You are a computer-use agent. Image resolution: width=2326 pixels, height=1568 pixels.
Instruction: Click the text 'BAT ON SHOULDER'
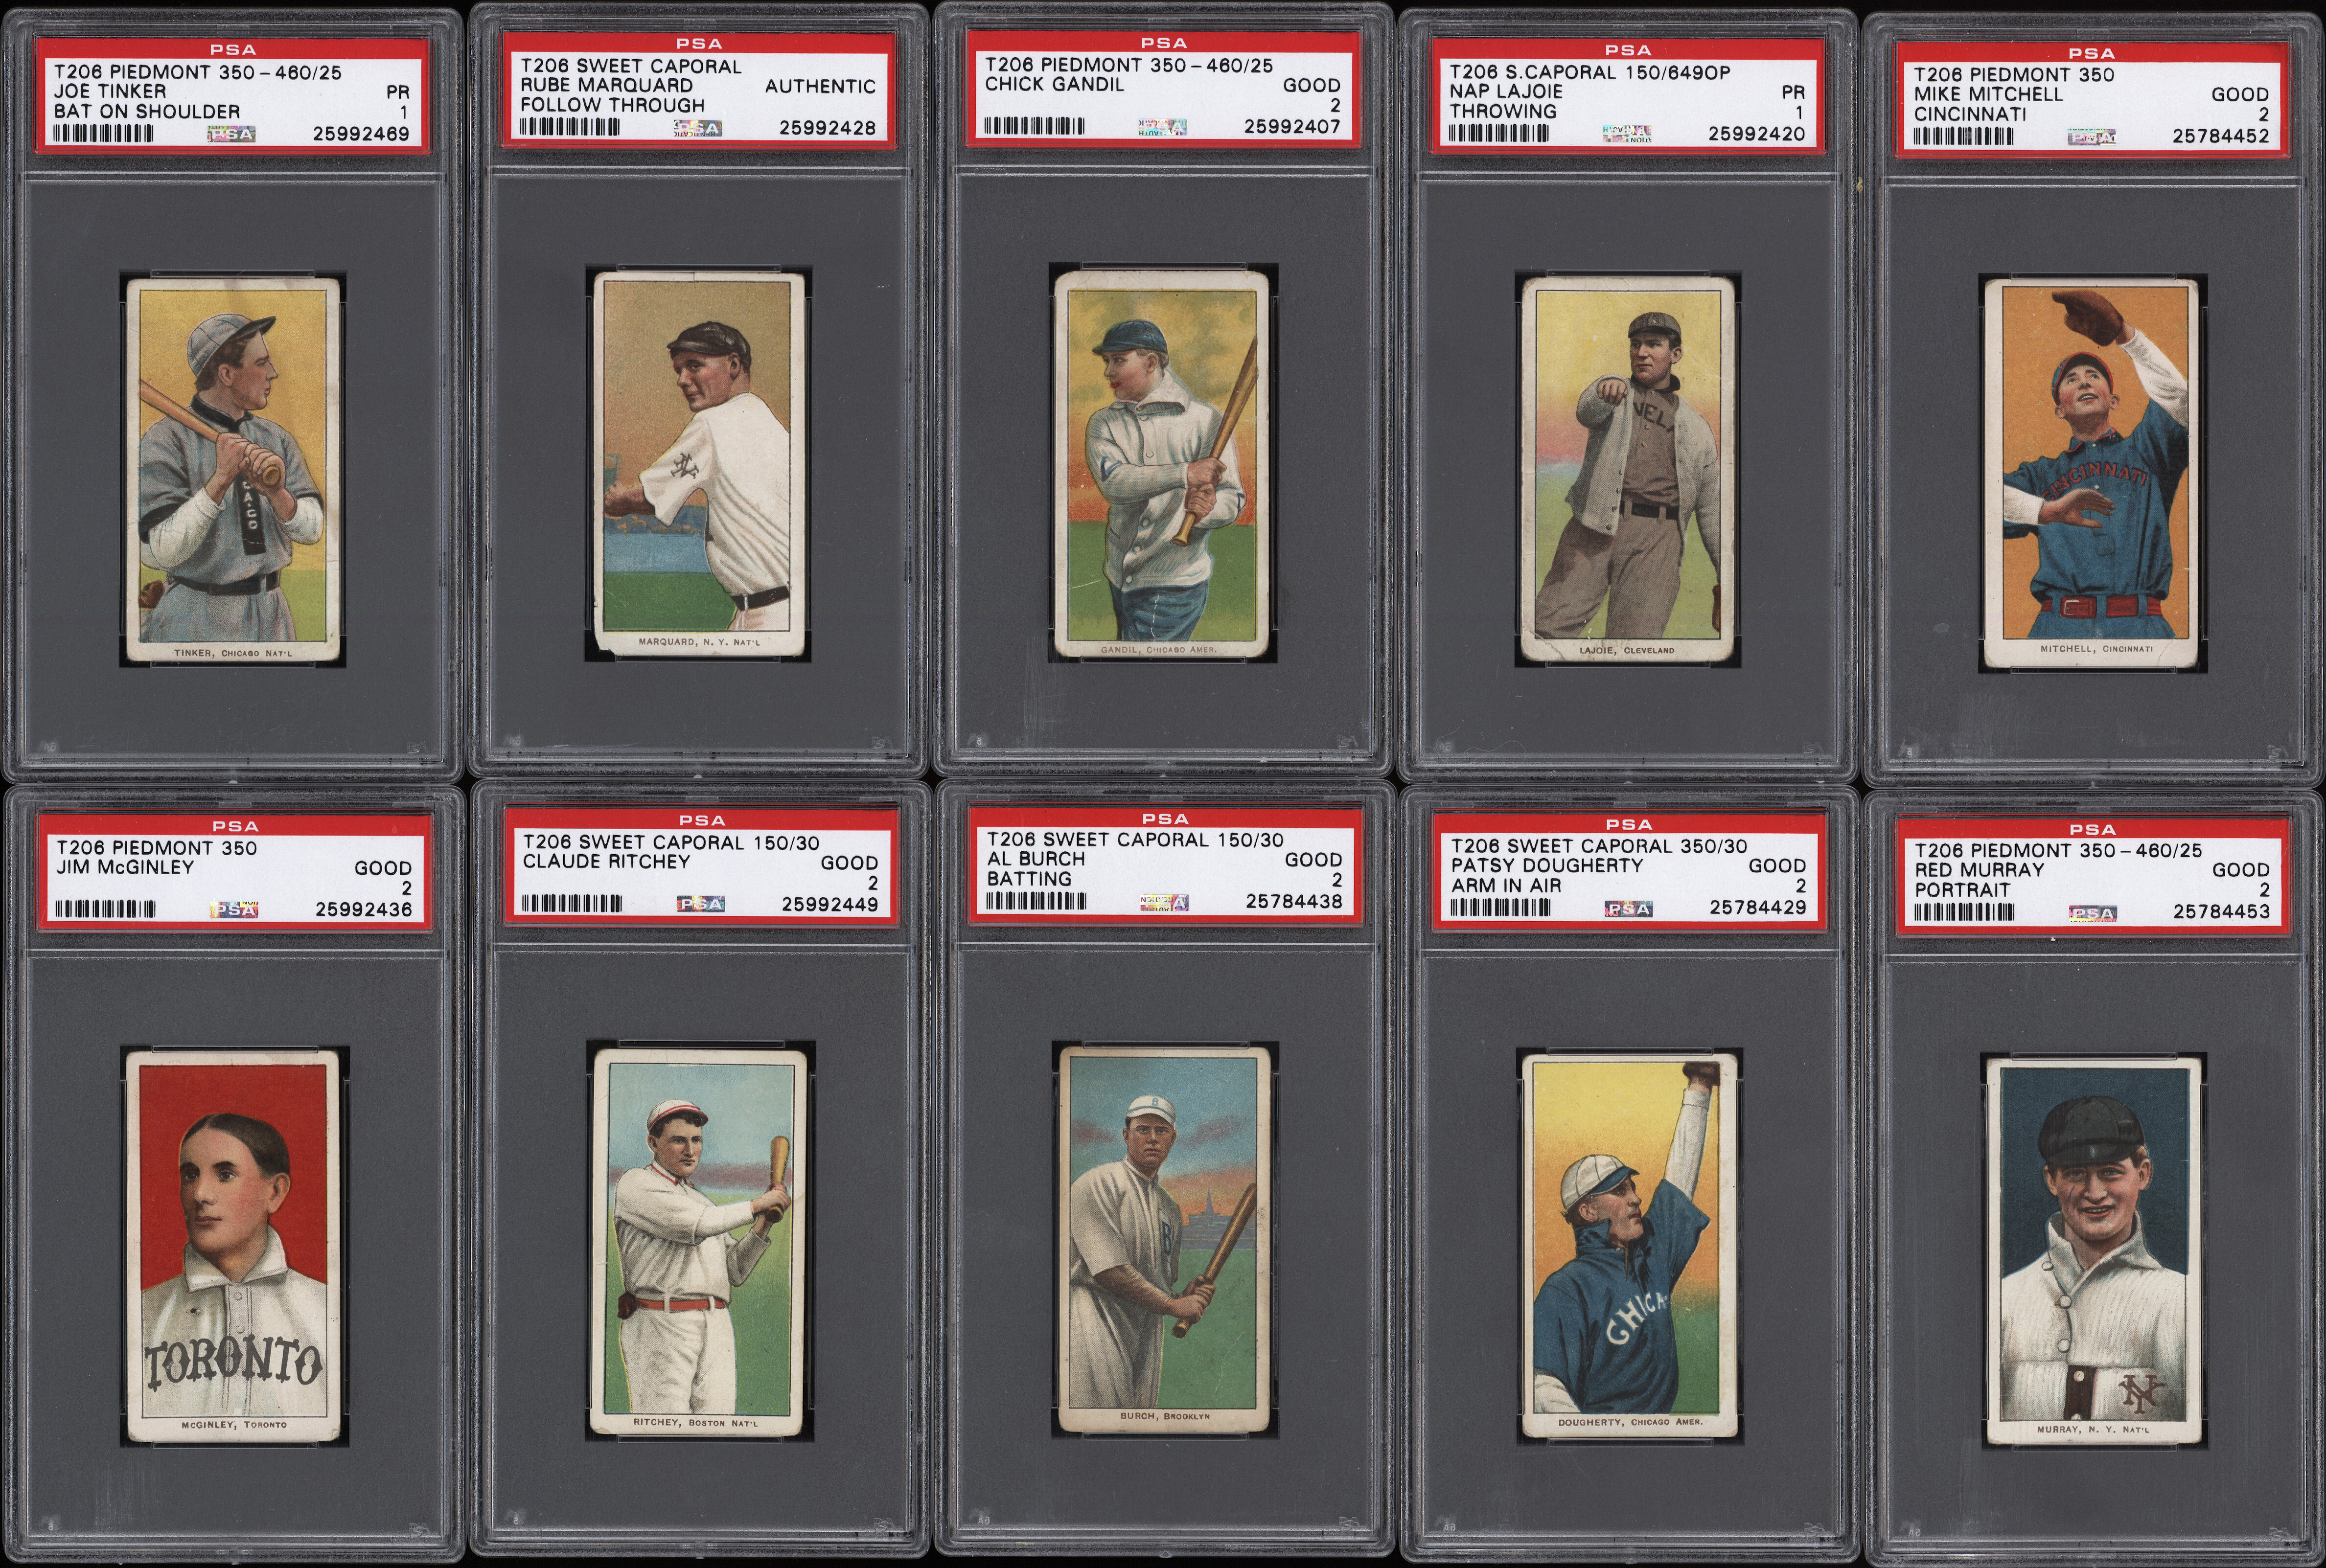click(x=147, y=112)
